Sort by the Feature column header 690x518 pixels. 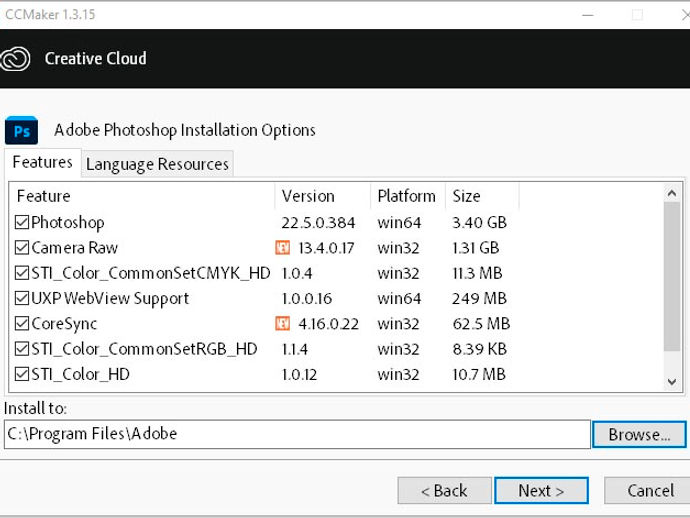[x=142, y=196]
